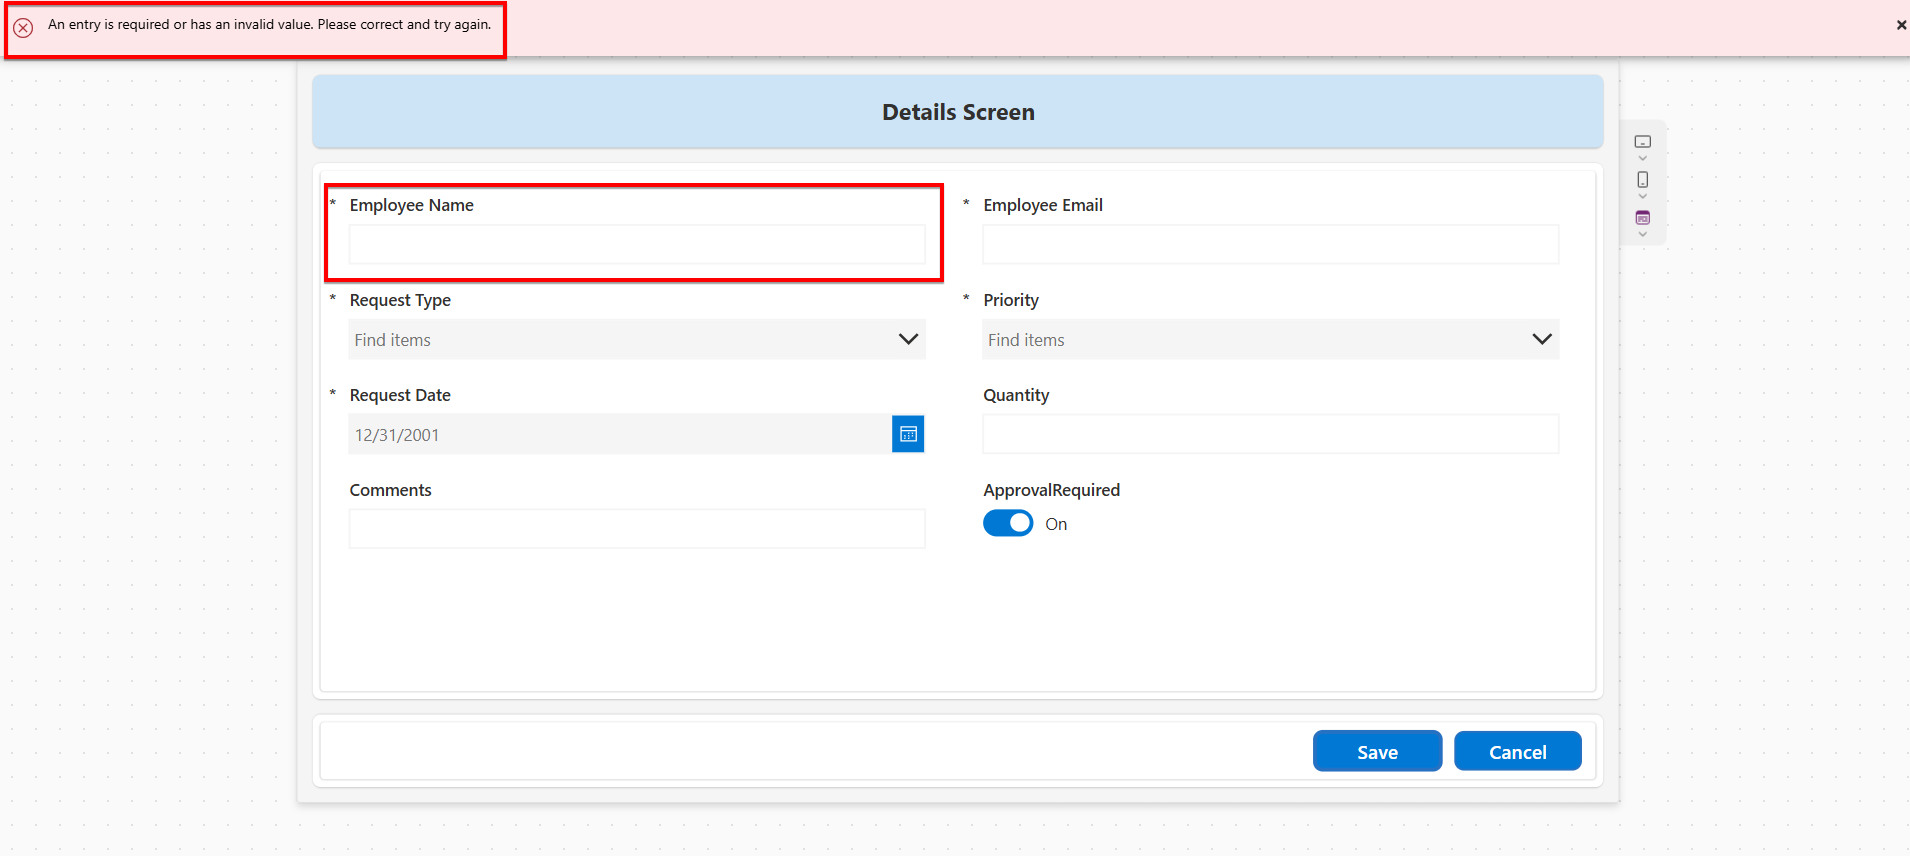Click into the Quantity field
Image resolution: width=1910 pixels, height=856 pixels.
[1270, 434]
